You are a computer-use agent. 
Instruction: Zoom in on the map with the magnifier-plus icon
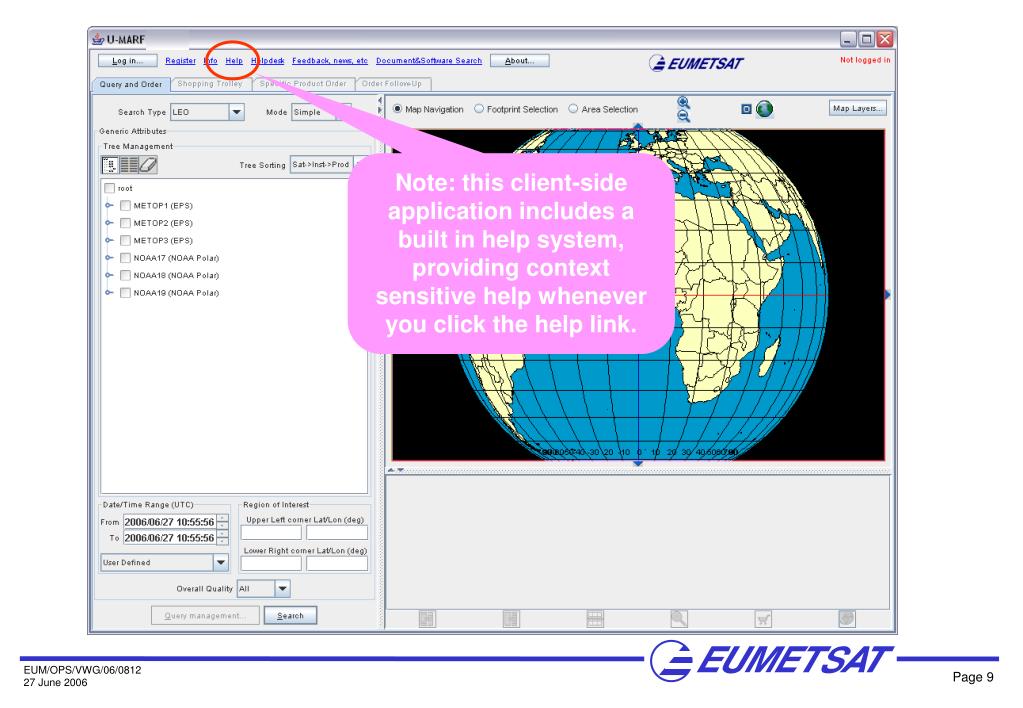(x=683, y=102)
